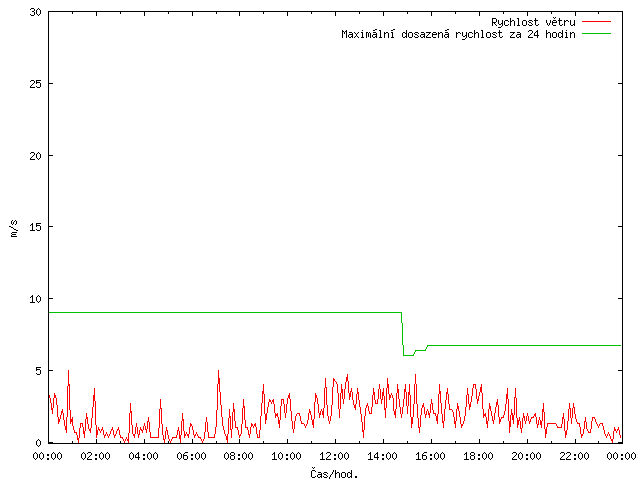Click the y-axis label 'm/s'
The image size is (640, 480).
(14, 228)
